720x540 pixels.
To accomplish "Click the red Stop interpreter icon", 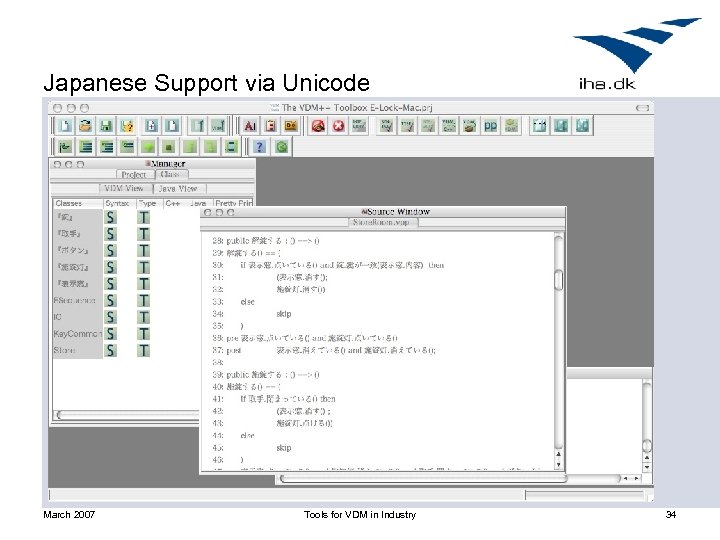I will [x=338, y=126].
